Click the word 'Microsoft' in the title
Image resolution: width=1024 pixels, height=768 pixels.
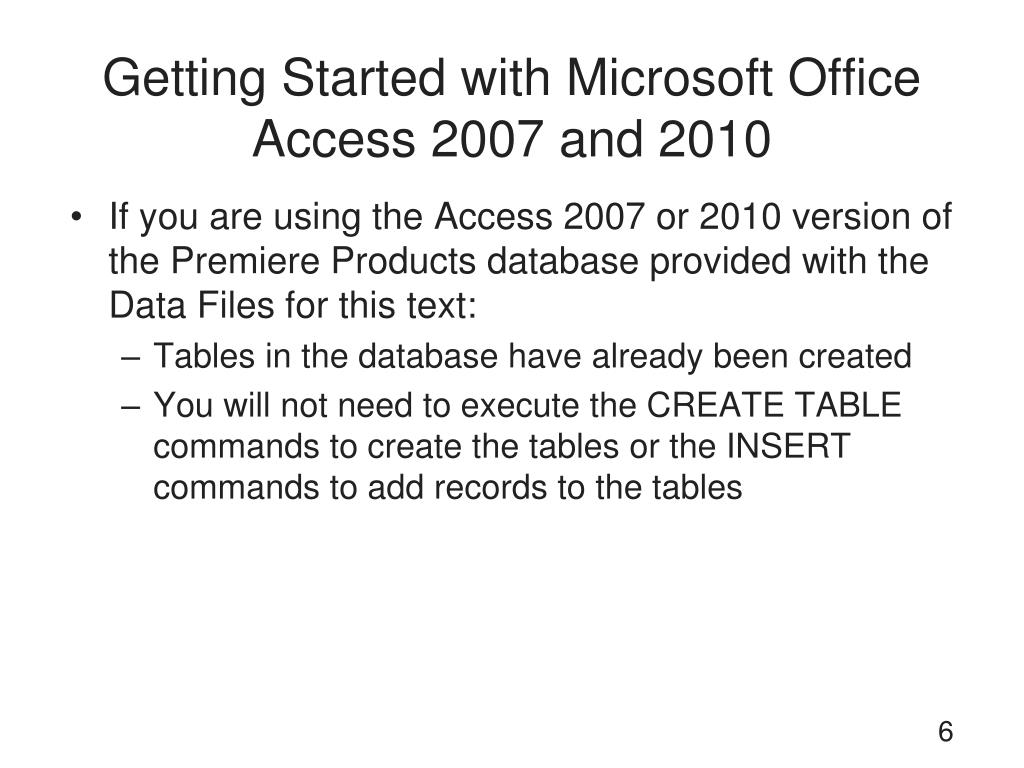click(669, 78)
